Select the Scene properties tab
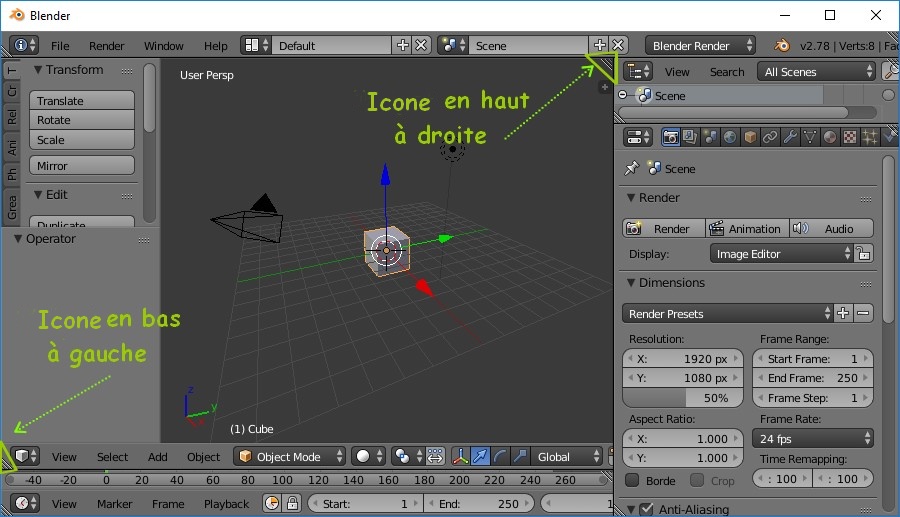Image resolution: width=900 pixels, height=517 pixels. [x=710, y=137]
